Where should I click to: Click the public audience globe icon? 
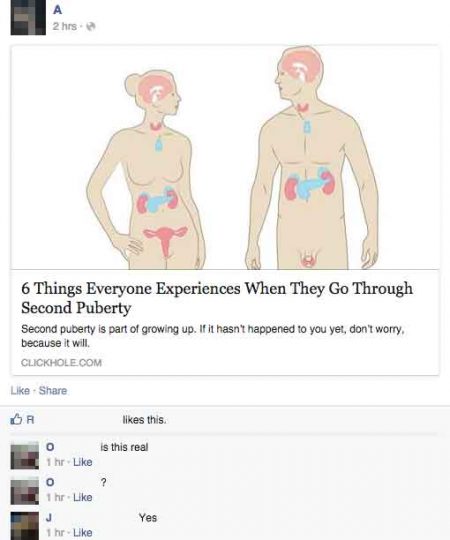click(91, 27)
